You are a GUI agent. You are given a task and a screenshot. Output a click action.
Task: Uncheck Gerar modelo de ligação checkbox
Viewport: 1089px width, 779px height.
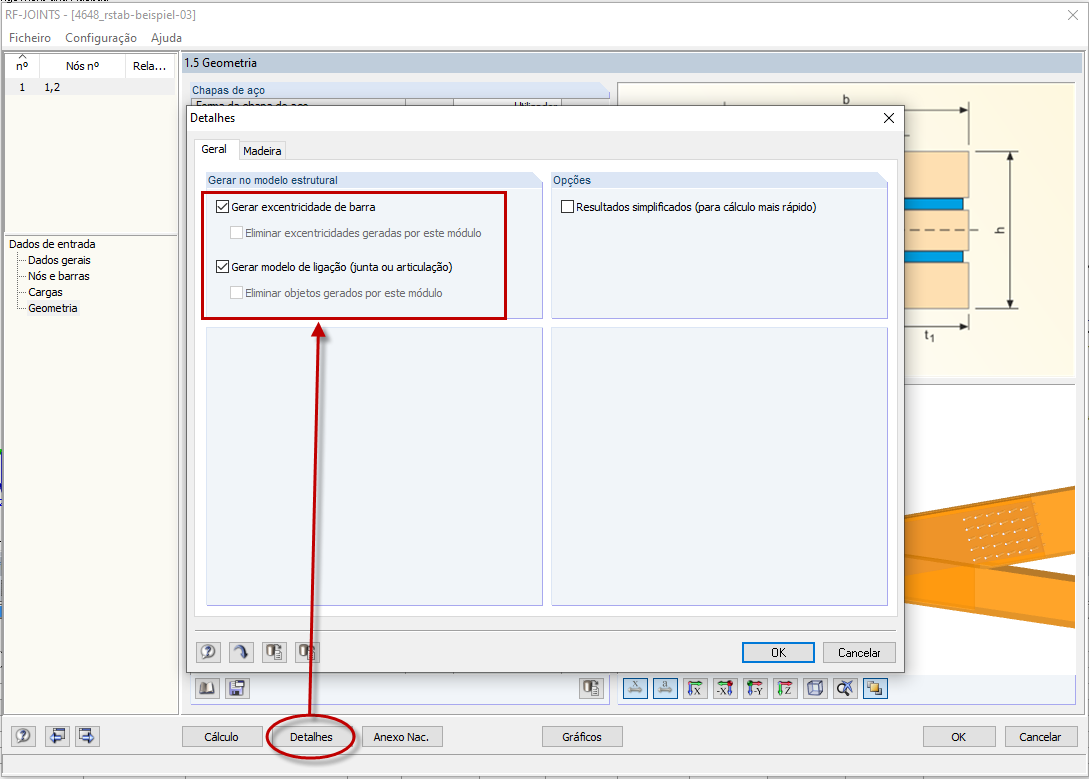point(222,267)
